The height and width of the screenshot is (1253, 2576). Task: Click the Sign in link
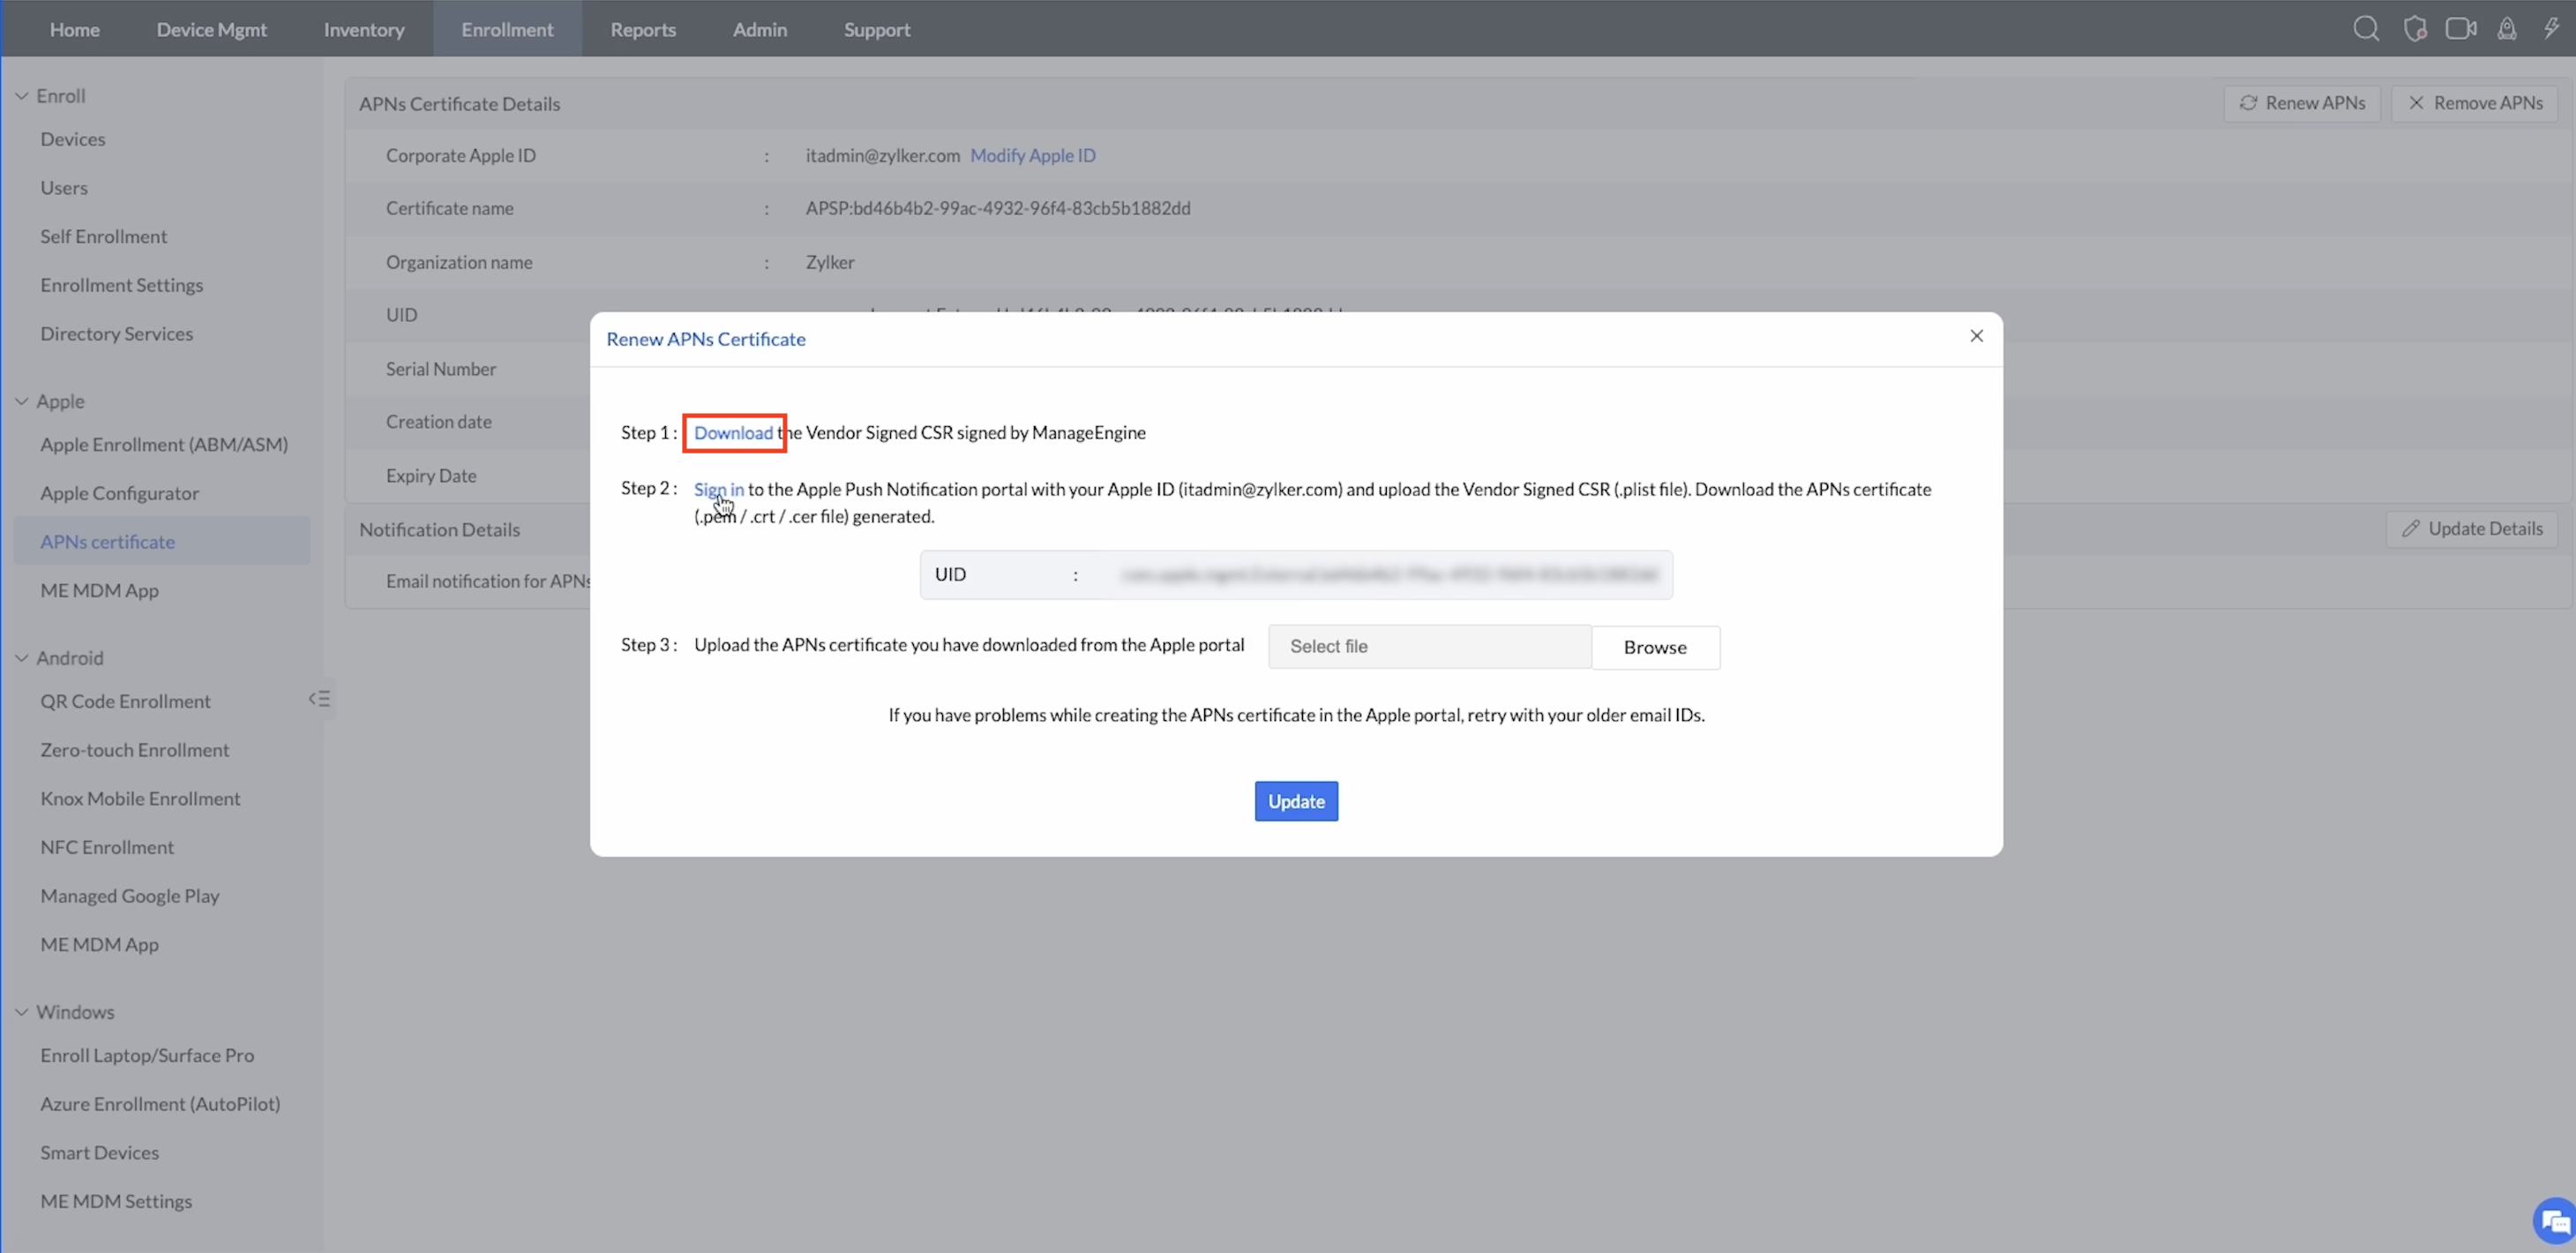pyautogui.click(x=718, y=489)
